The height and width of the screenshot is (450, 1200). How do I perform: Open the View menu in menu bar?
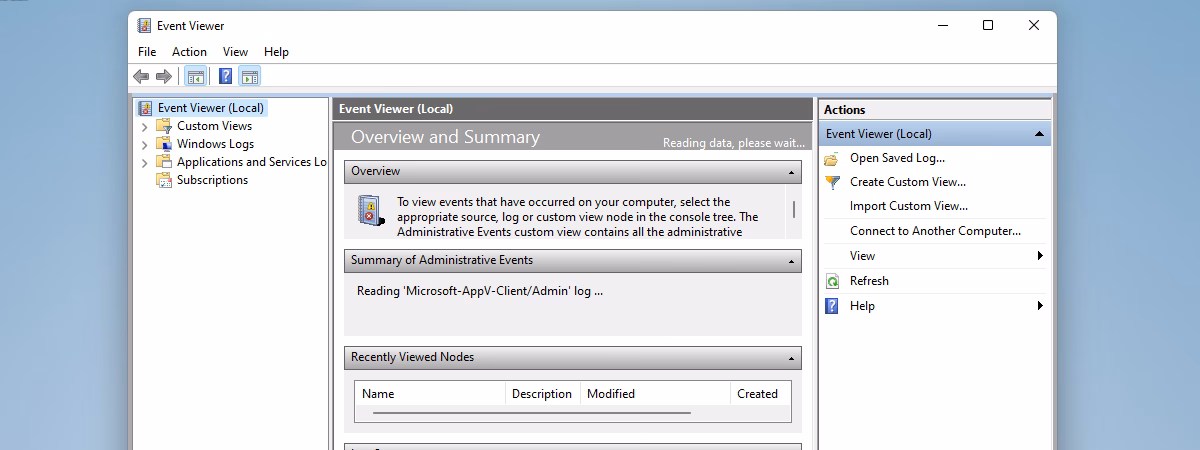(x=235, y=52)
